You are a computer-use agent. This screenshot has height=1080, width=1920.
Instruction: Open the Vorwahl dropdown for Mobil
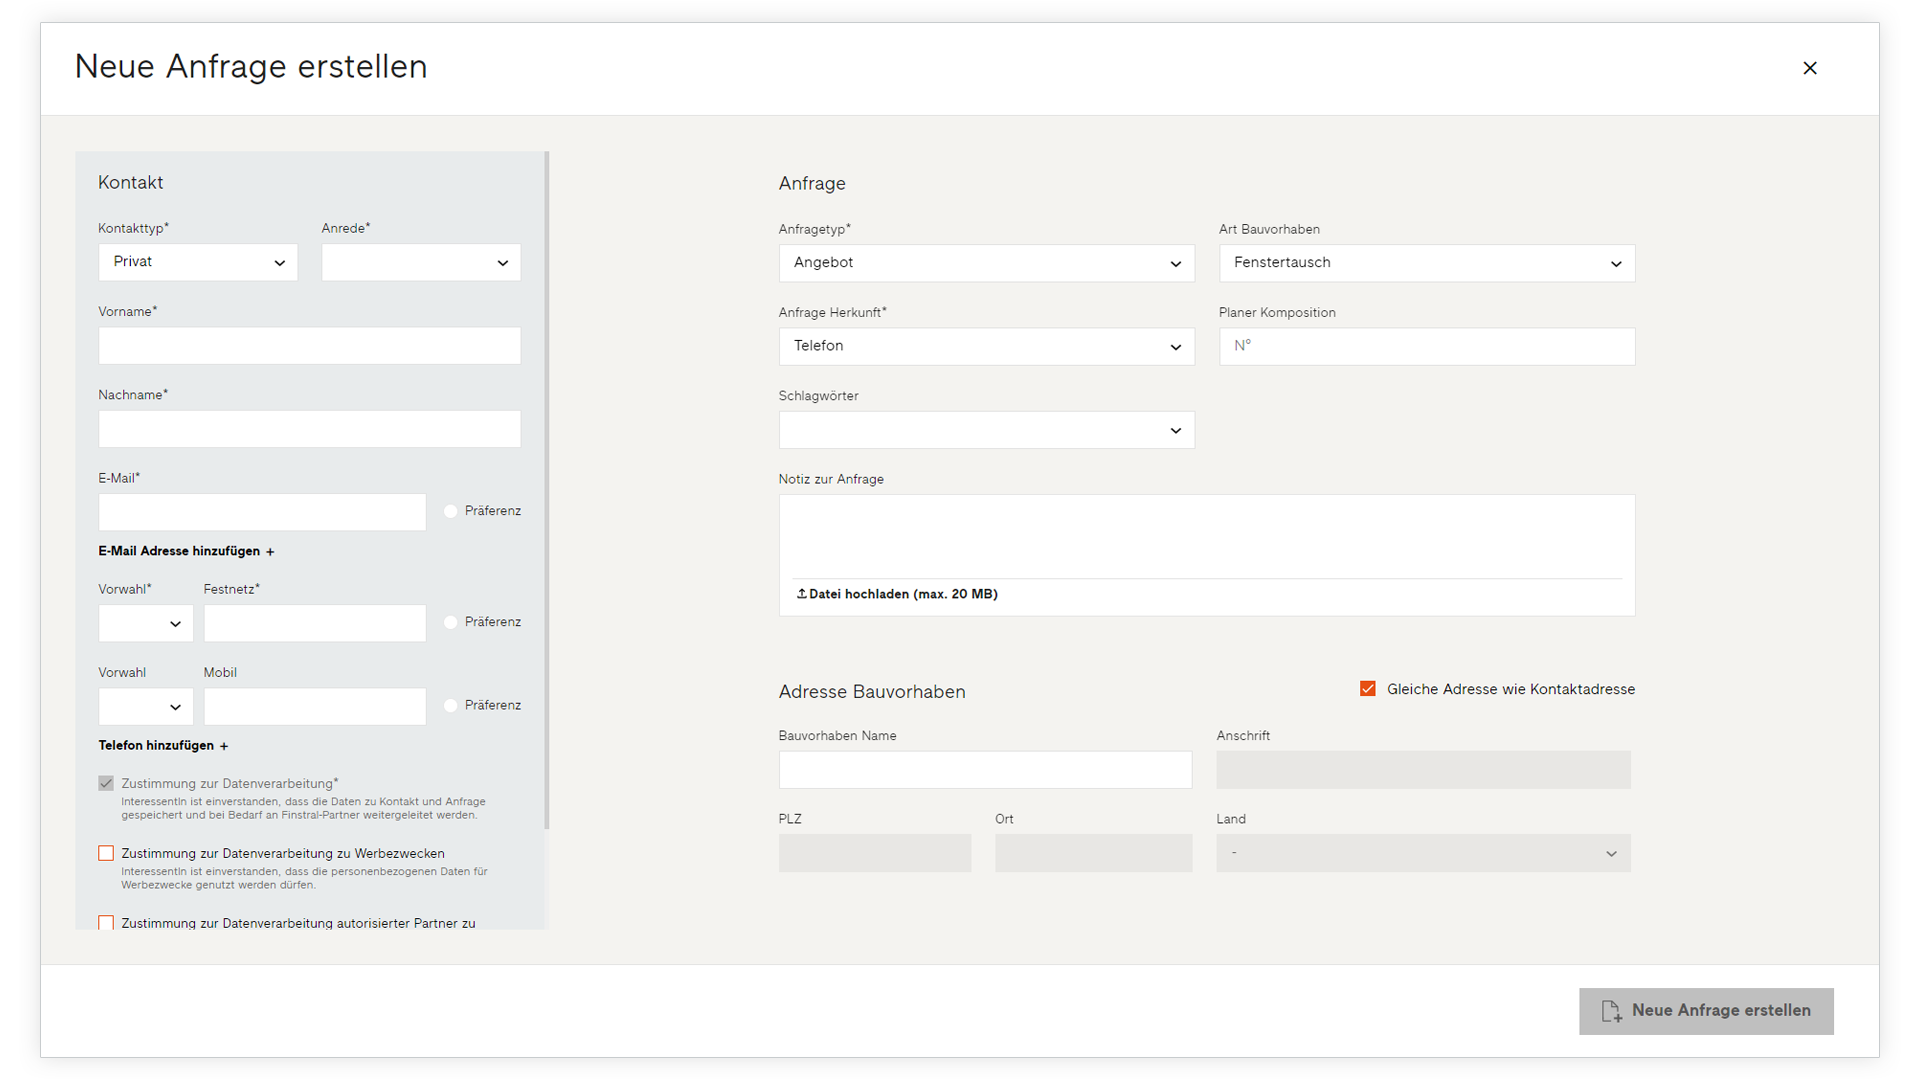click(146, 706)
